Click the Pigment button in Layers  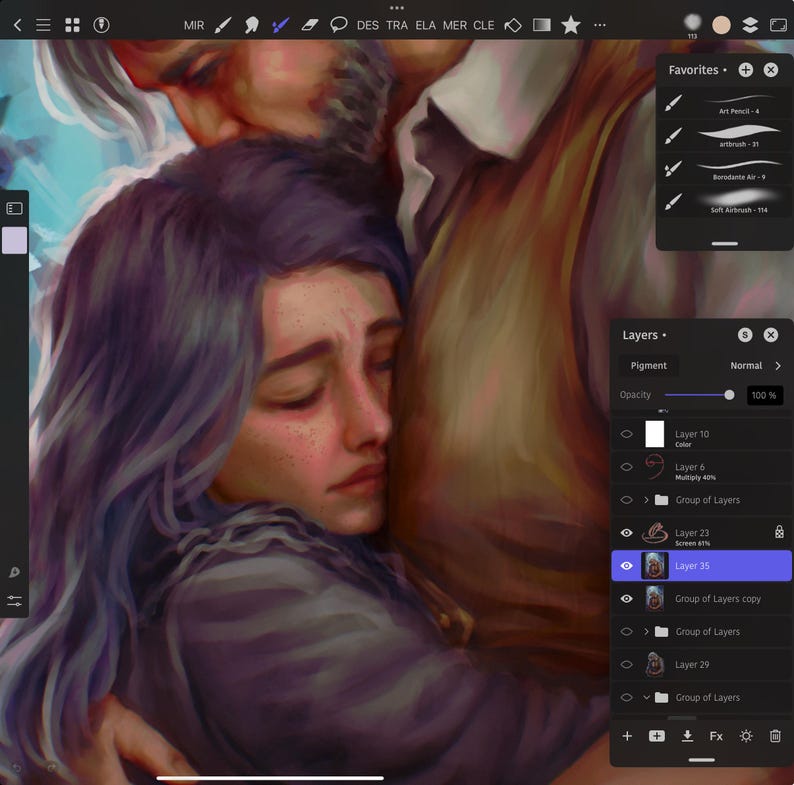649,366
